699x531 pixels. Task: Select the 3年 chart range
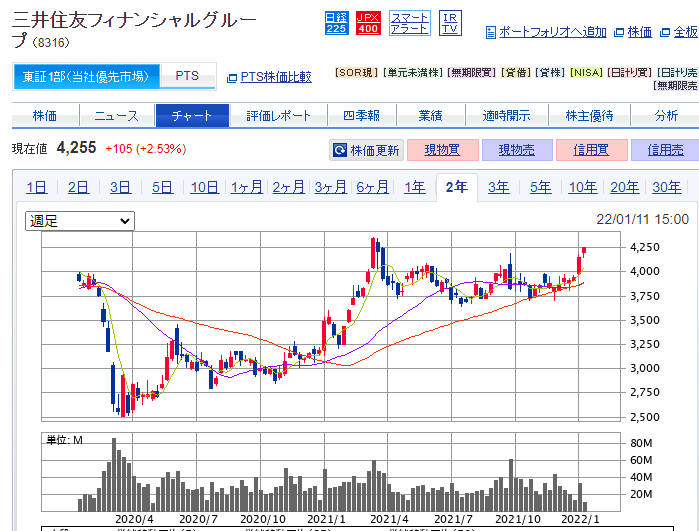[x=498, y=187]
